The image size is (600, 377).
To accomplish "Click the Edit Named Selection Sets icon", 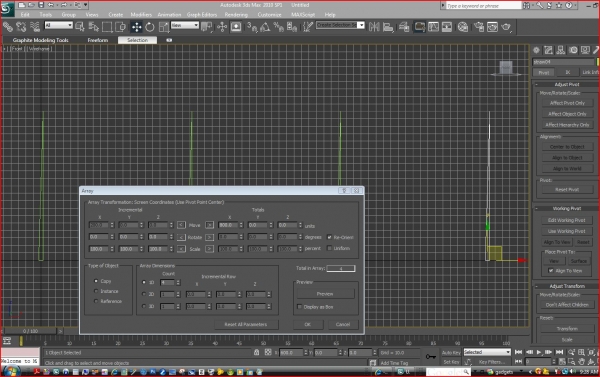I will tap(307, 27).
